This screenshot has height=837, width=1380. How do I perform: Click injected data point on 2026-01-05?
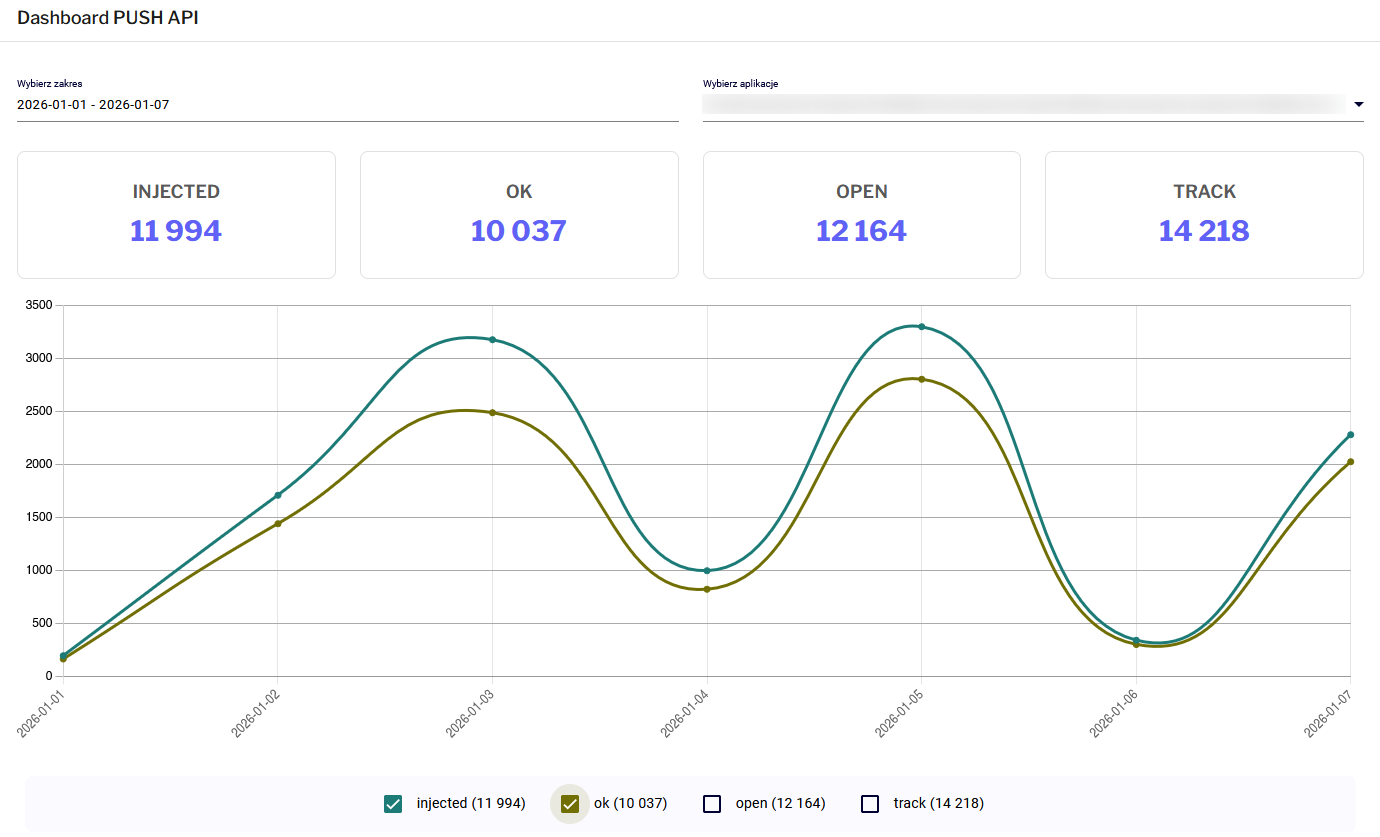(922, 327)
